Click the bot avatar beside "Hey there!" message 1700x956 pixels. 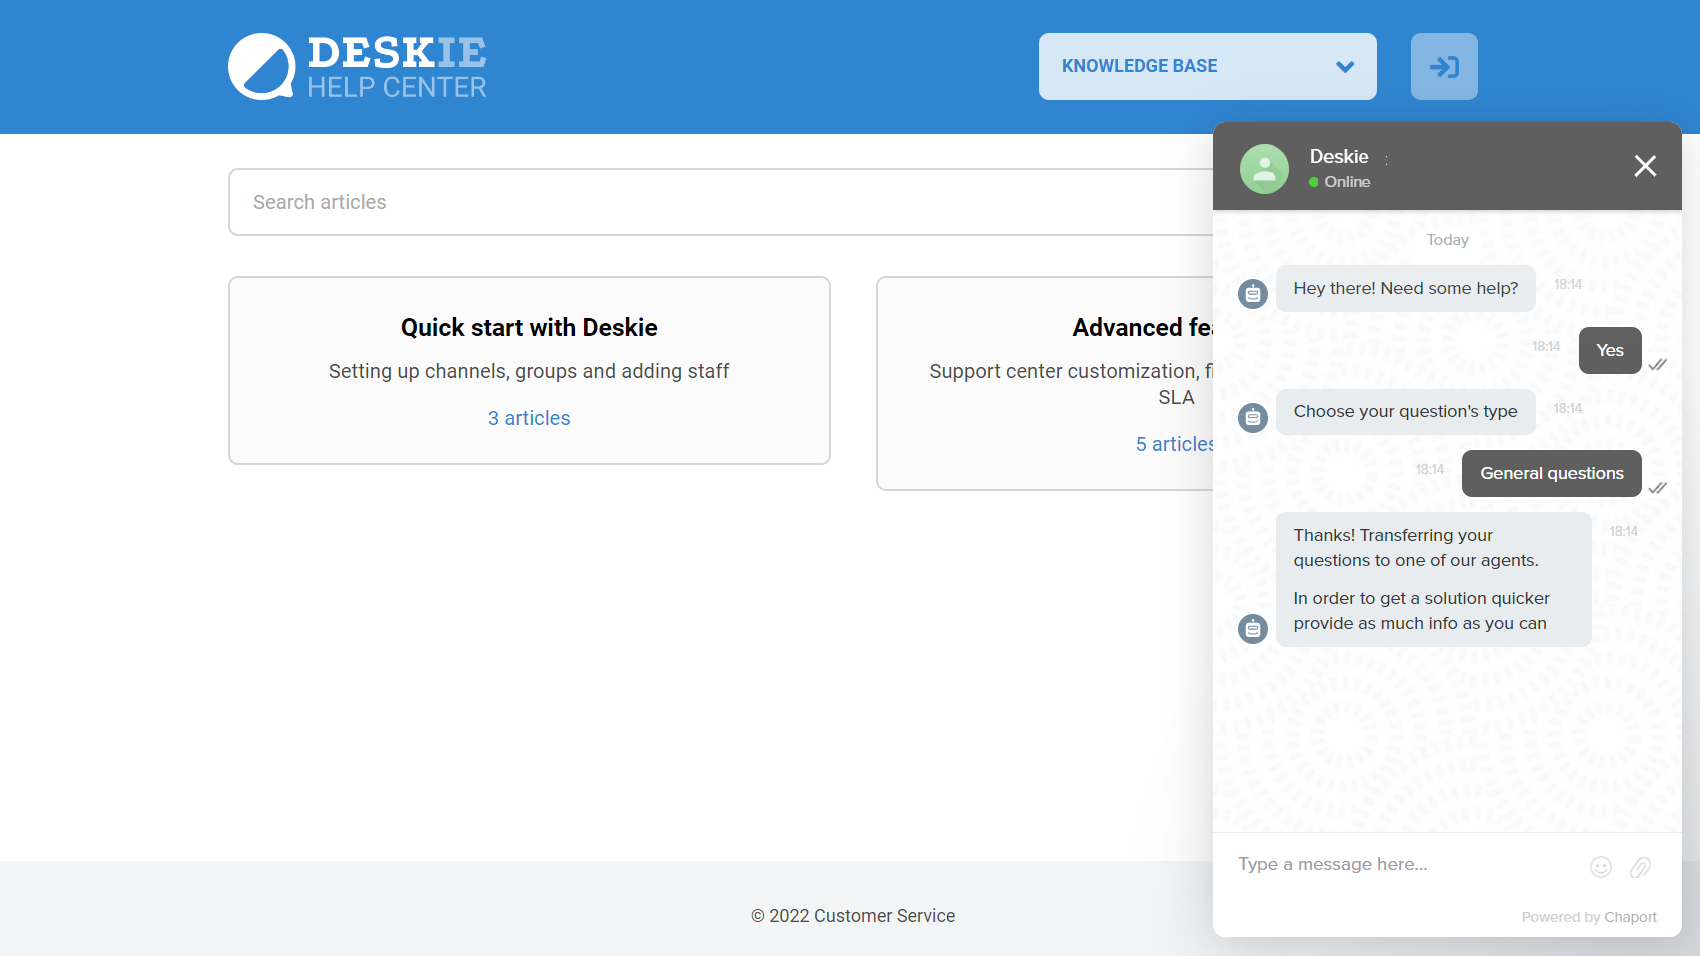click(x=1253, y=294)
